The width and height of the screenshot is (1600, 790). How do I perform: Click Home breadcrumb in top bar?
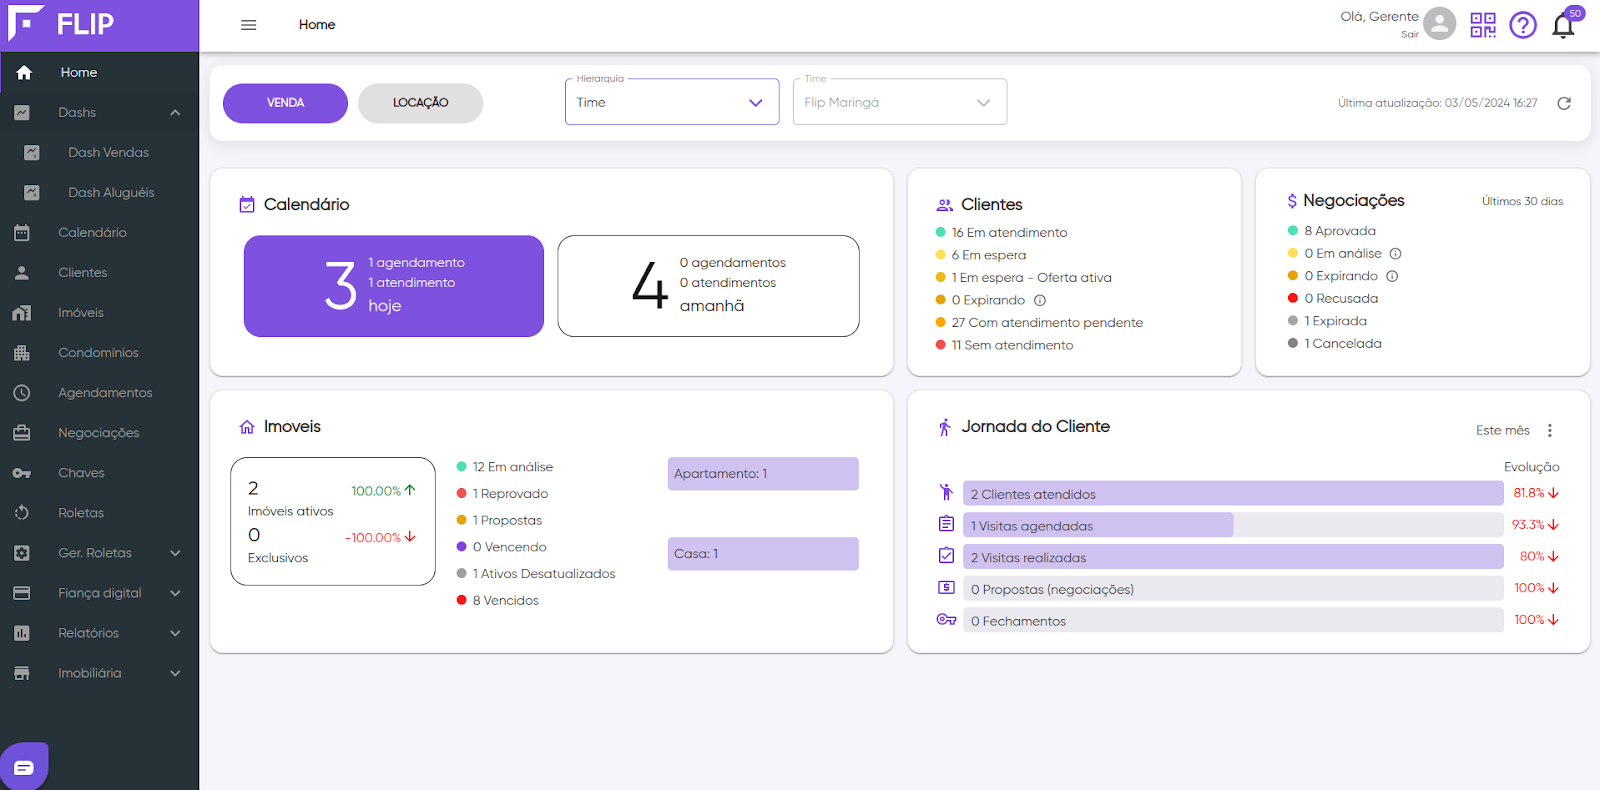tap(317, 25)
